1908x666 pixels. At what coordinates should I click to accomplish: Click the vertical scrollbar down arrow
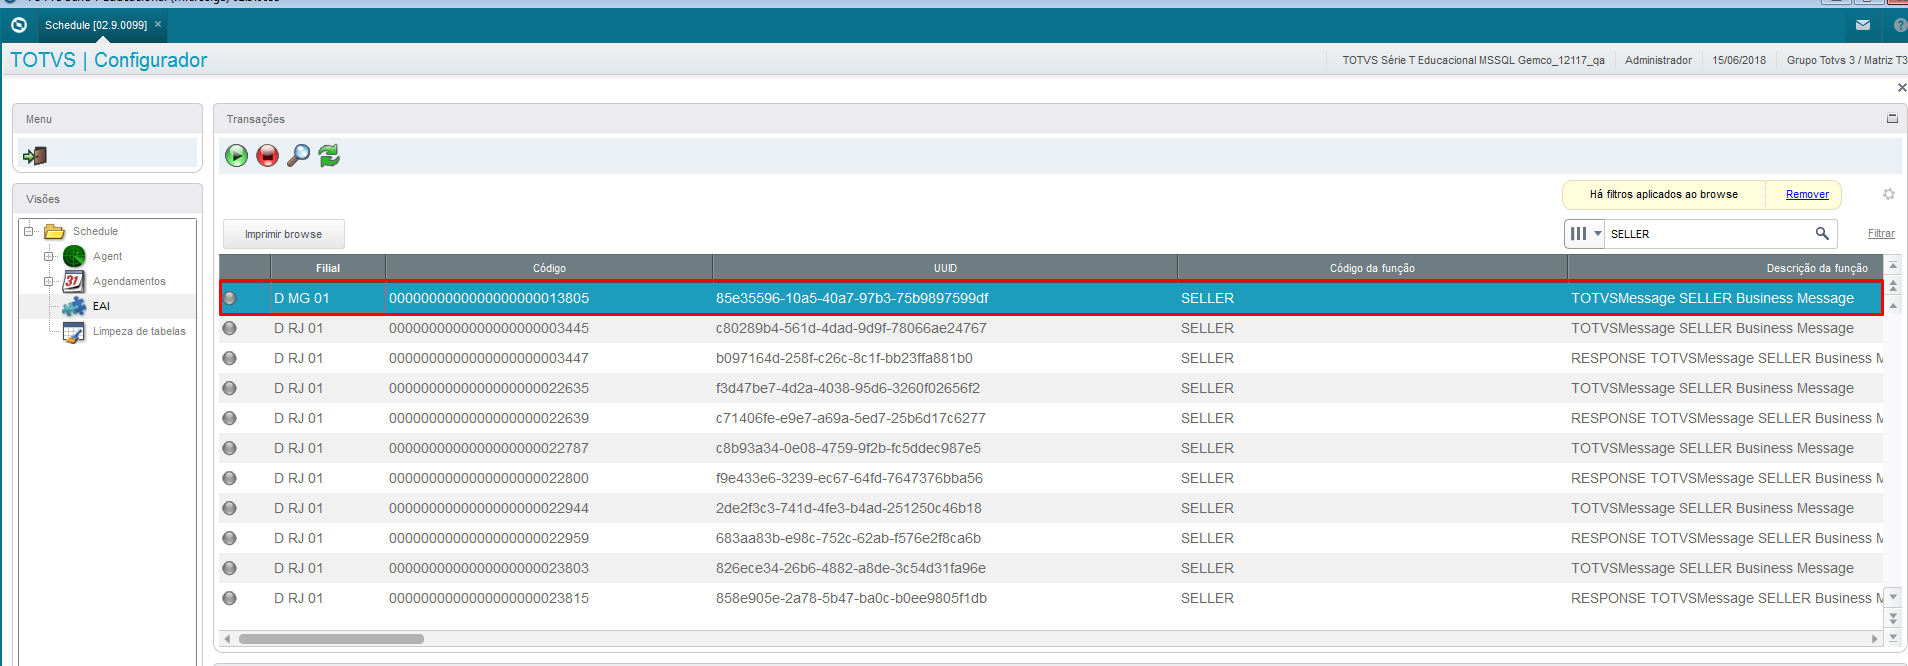pyautogui.click(x=1893, y=597)
